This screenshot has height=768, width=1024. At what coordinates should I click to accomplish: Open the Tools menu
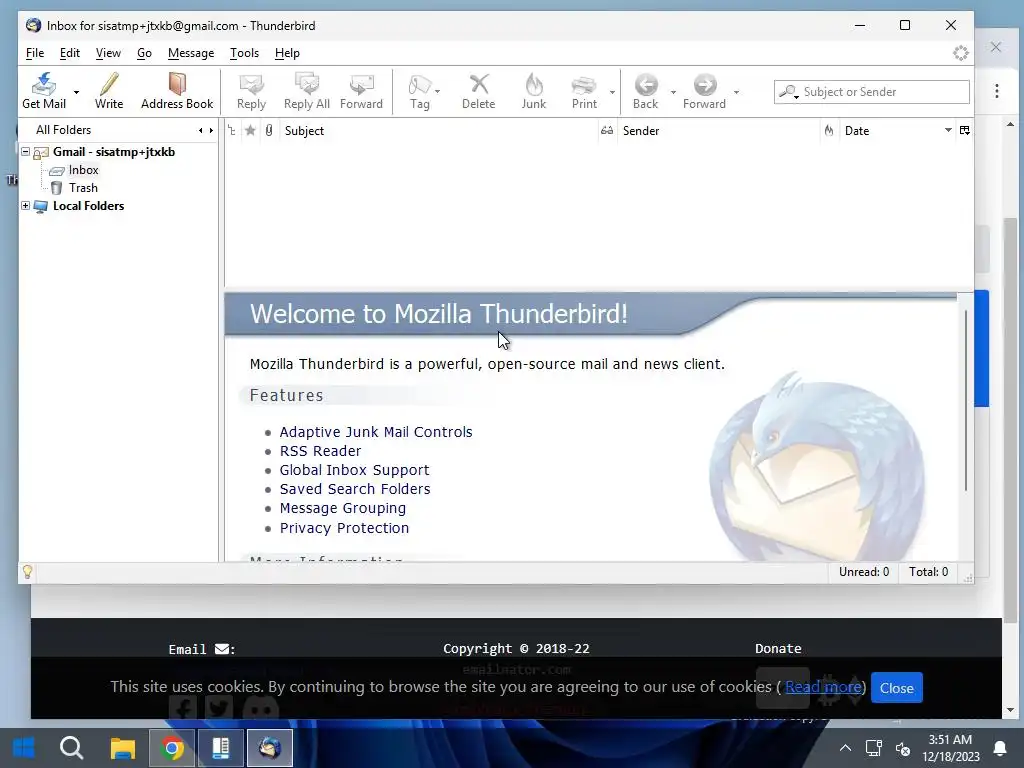click(x=244, y=53)
